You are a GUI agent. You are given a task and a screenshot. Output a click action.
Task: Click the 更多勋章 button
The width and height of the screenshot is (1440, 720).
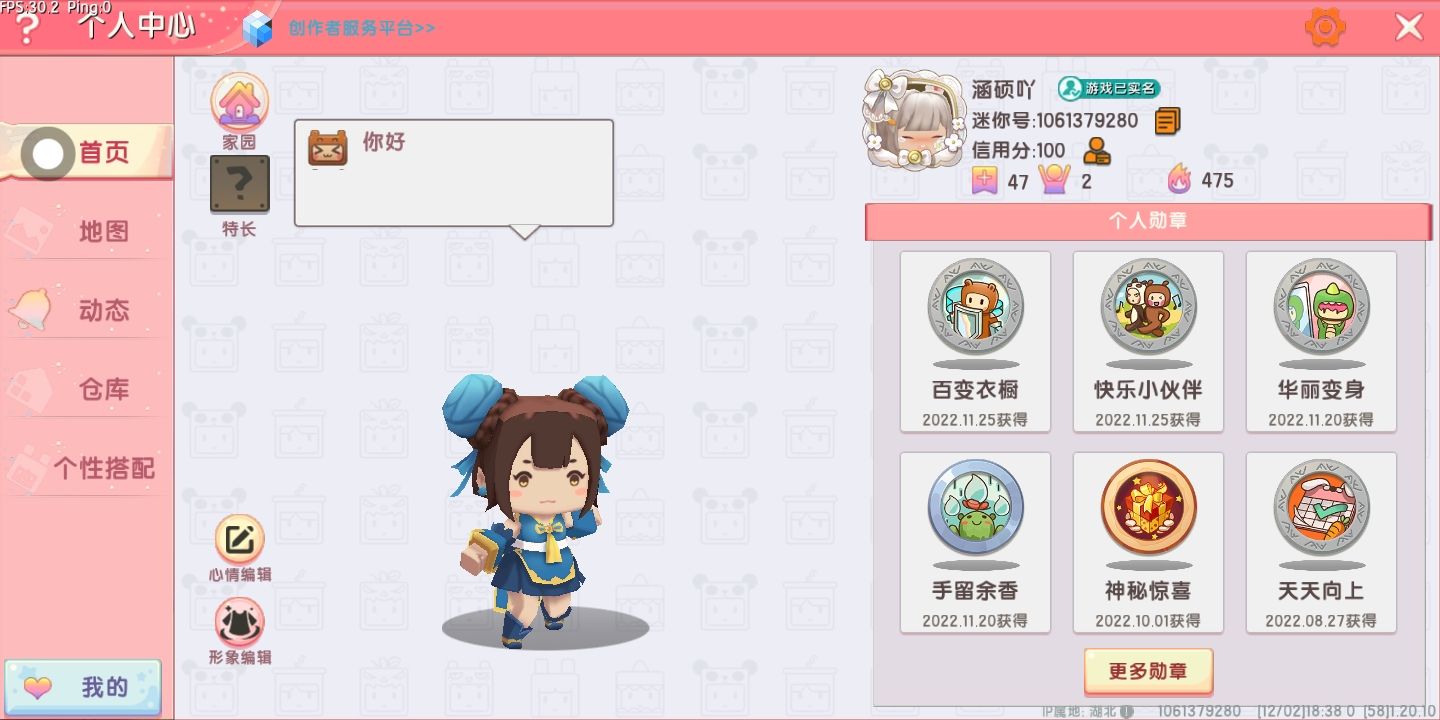click(1148, 671)
